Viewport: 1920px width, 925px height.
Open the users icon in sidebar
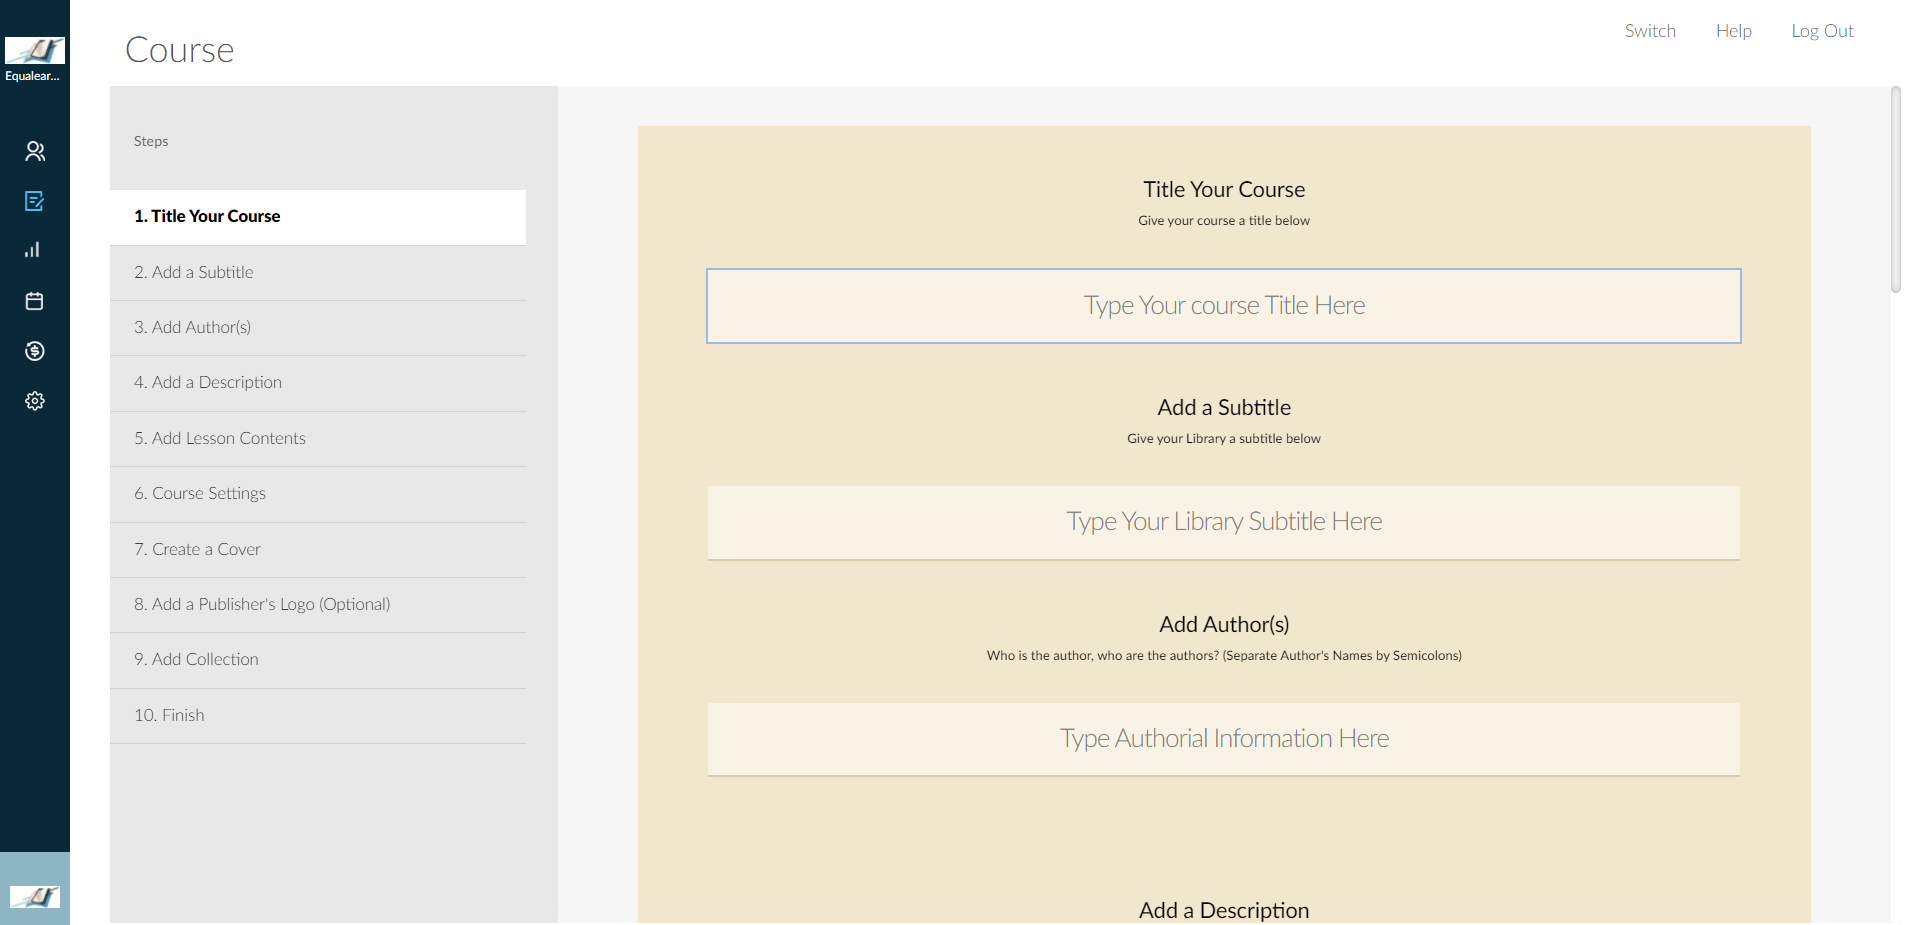[x=35, y=151]
